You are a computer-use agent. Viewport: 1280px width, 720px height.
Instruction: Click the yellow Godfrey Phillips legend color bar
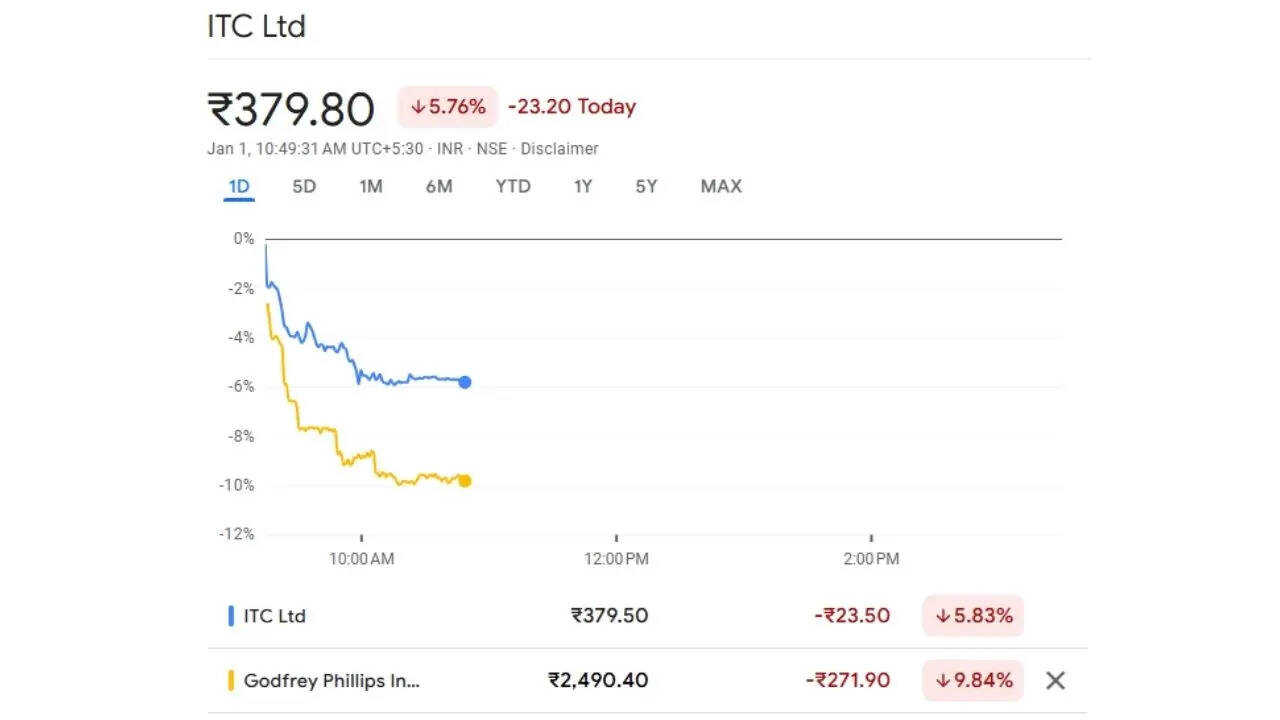[x=231, y=681]
